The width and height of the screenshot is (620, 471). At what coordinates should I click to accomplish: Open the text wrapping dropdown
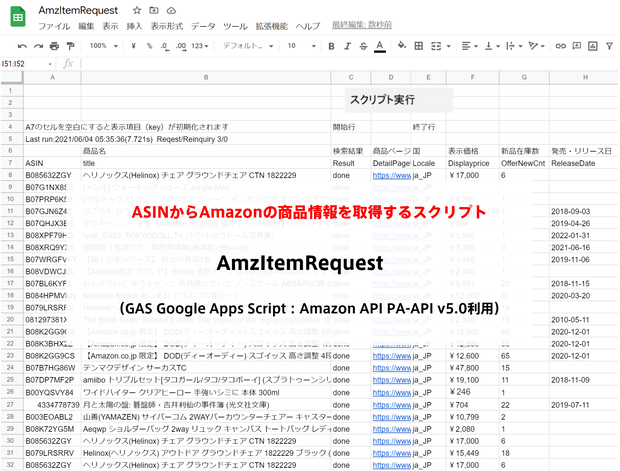pos(514,46)
